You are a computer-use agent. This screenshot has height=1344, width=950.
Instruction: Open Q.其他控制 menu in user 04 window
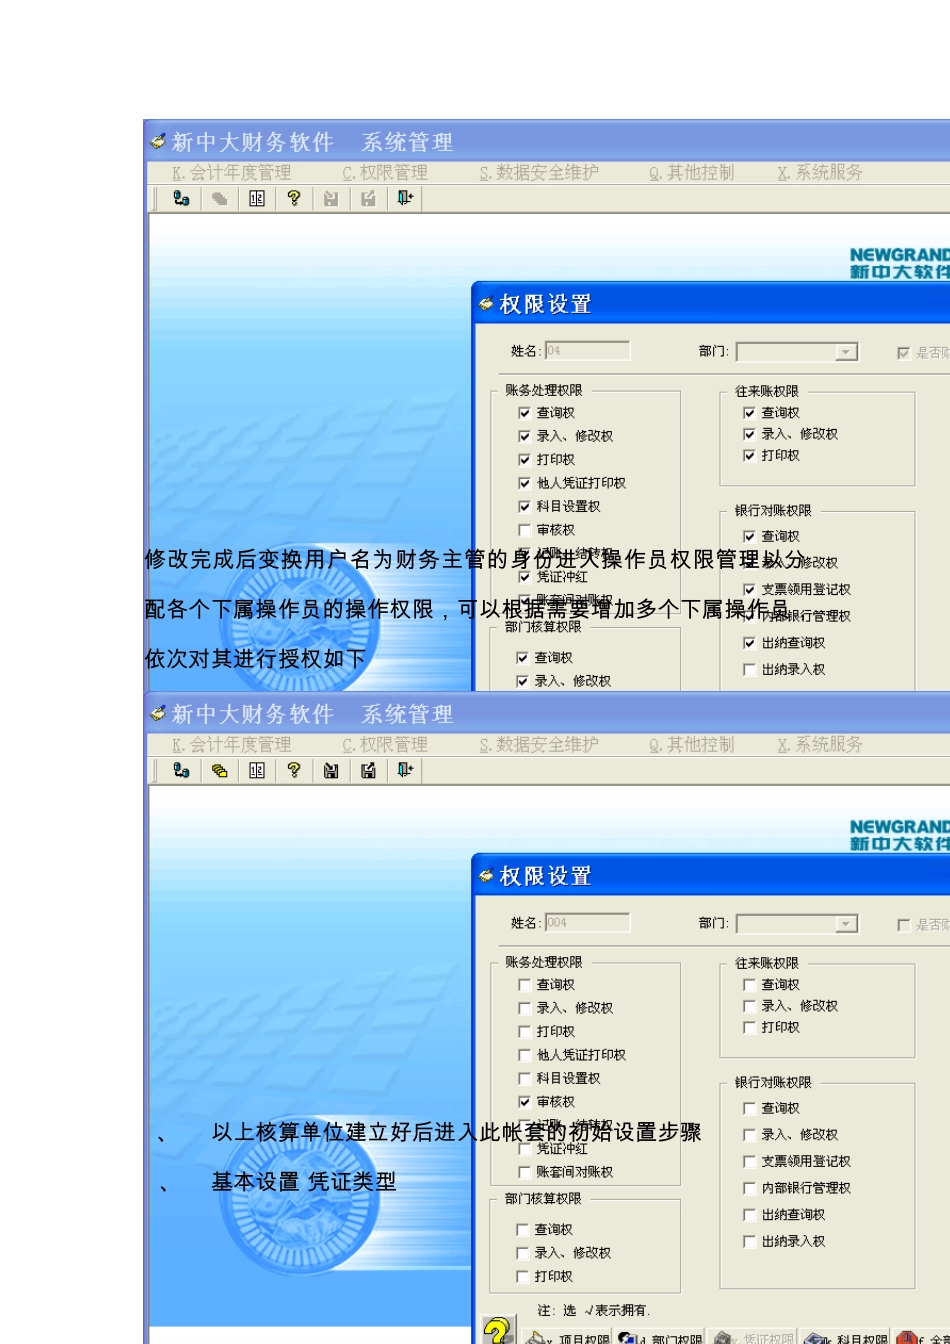click(691, 173)
